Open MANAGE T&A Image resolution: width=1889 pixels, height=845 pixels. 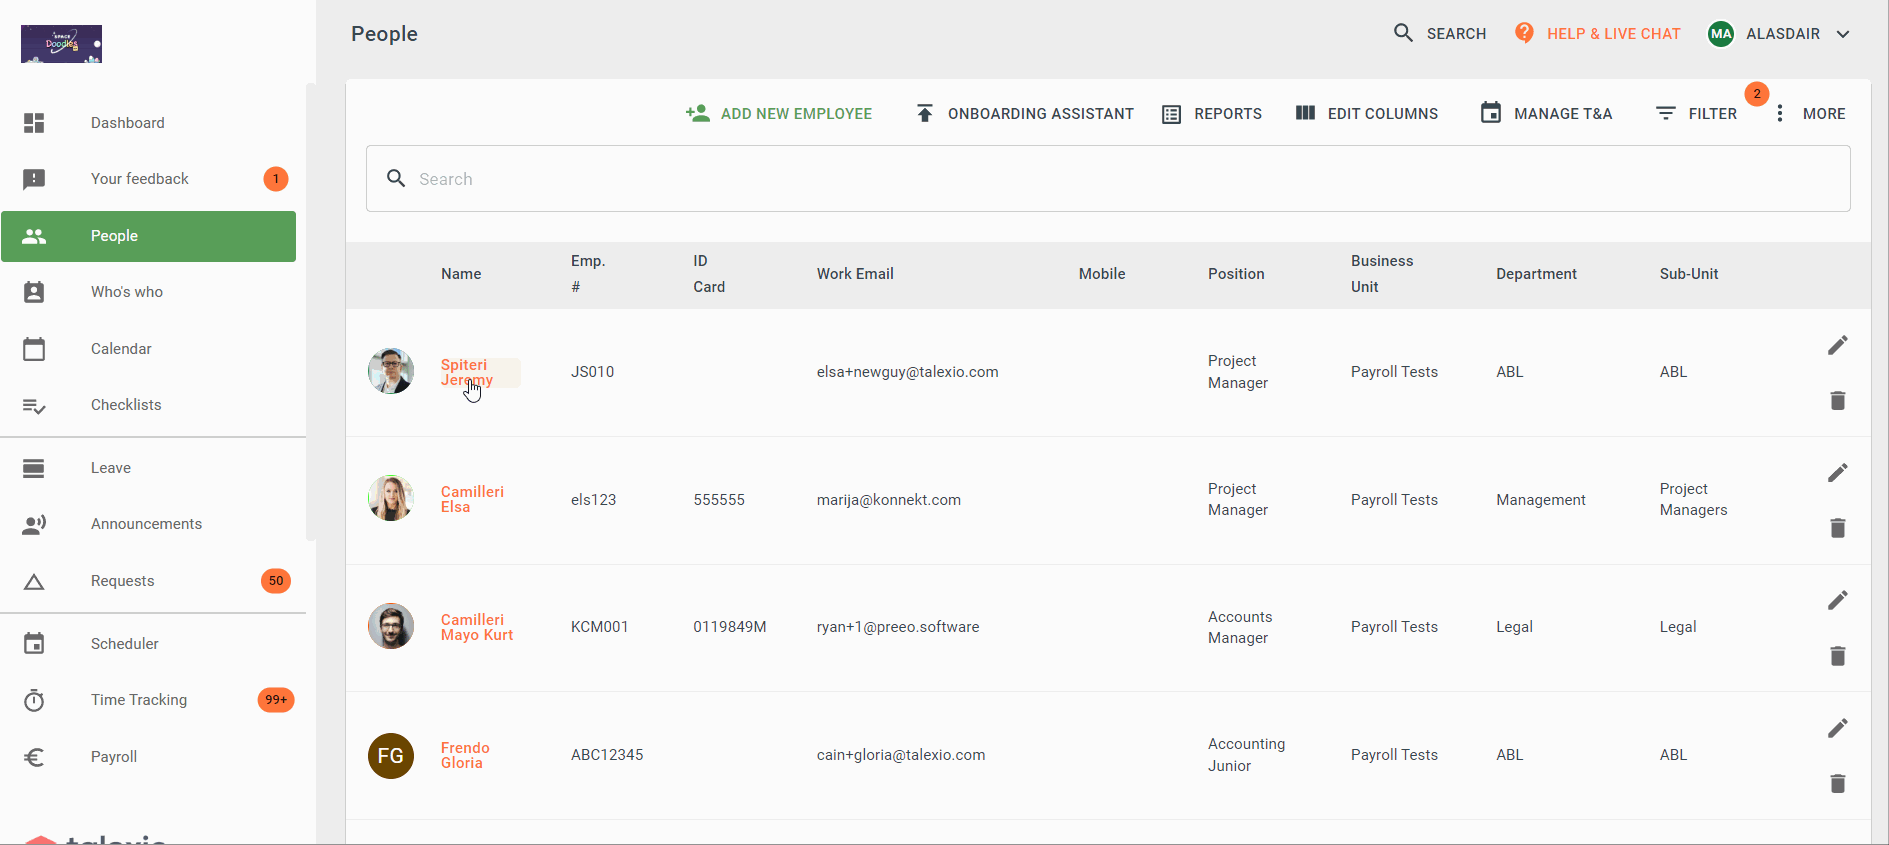click(x=1546, y=114)
